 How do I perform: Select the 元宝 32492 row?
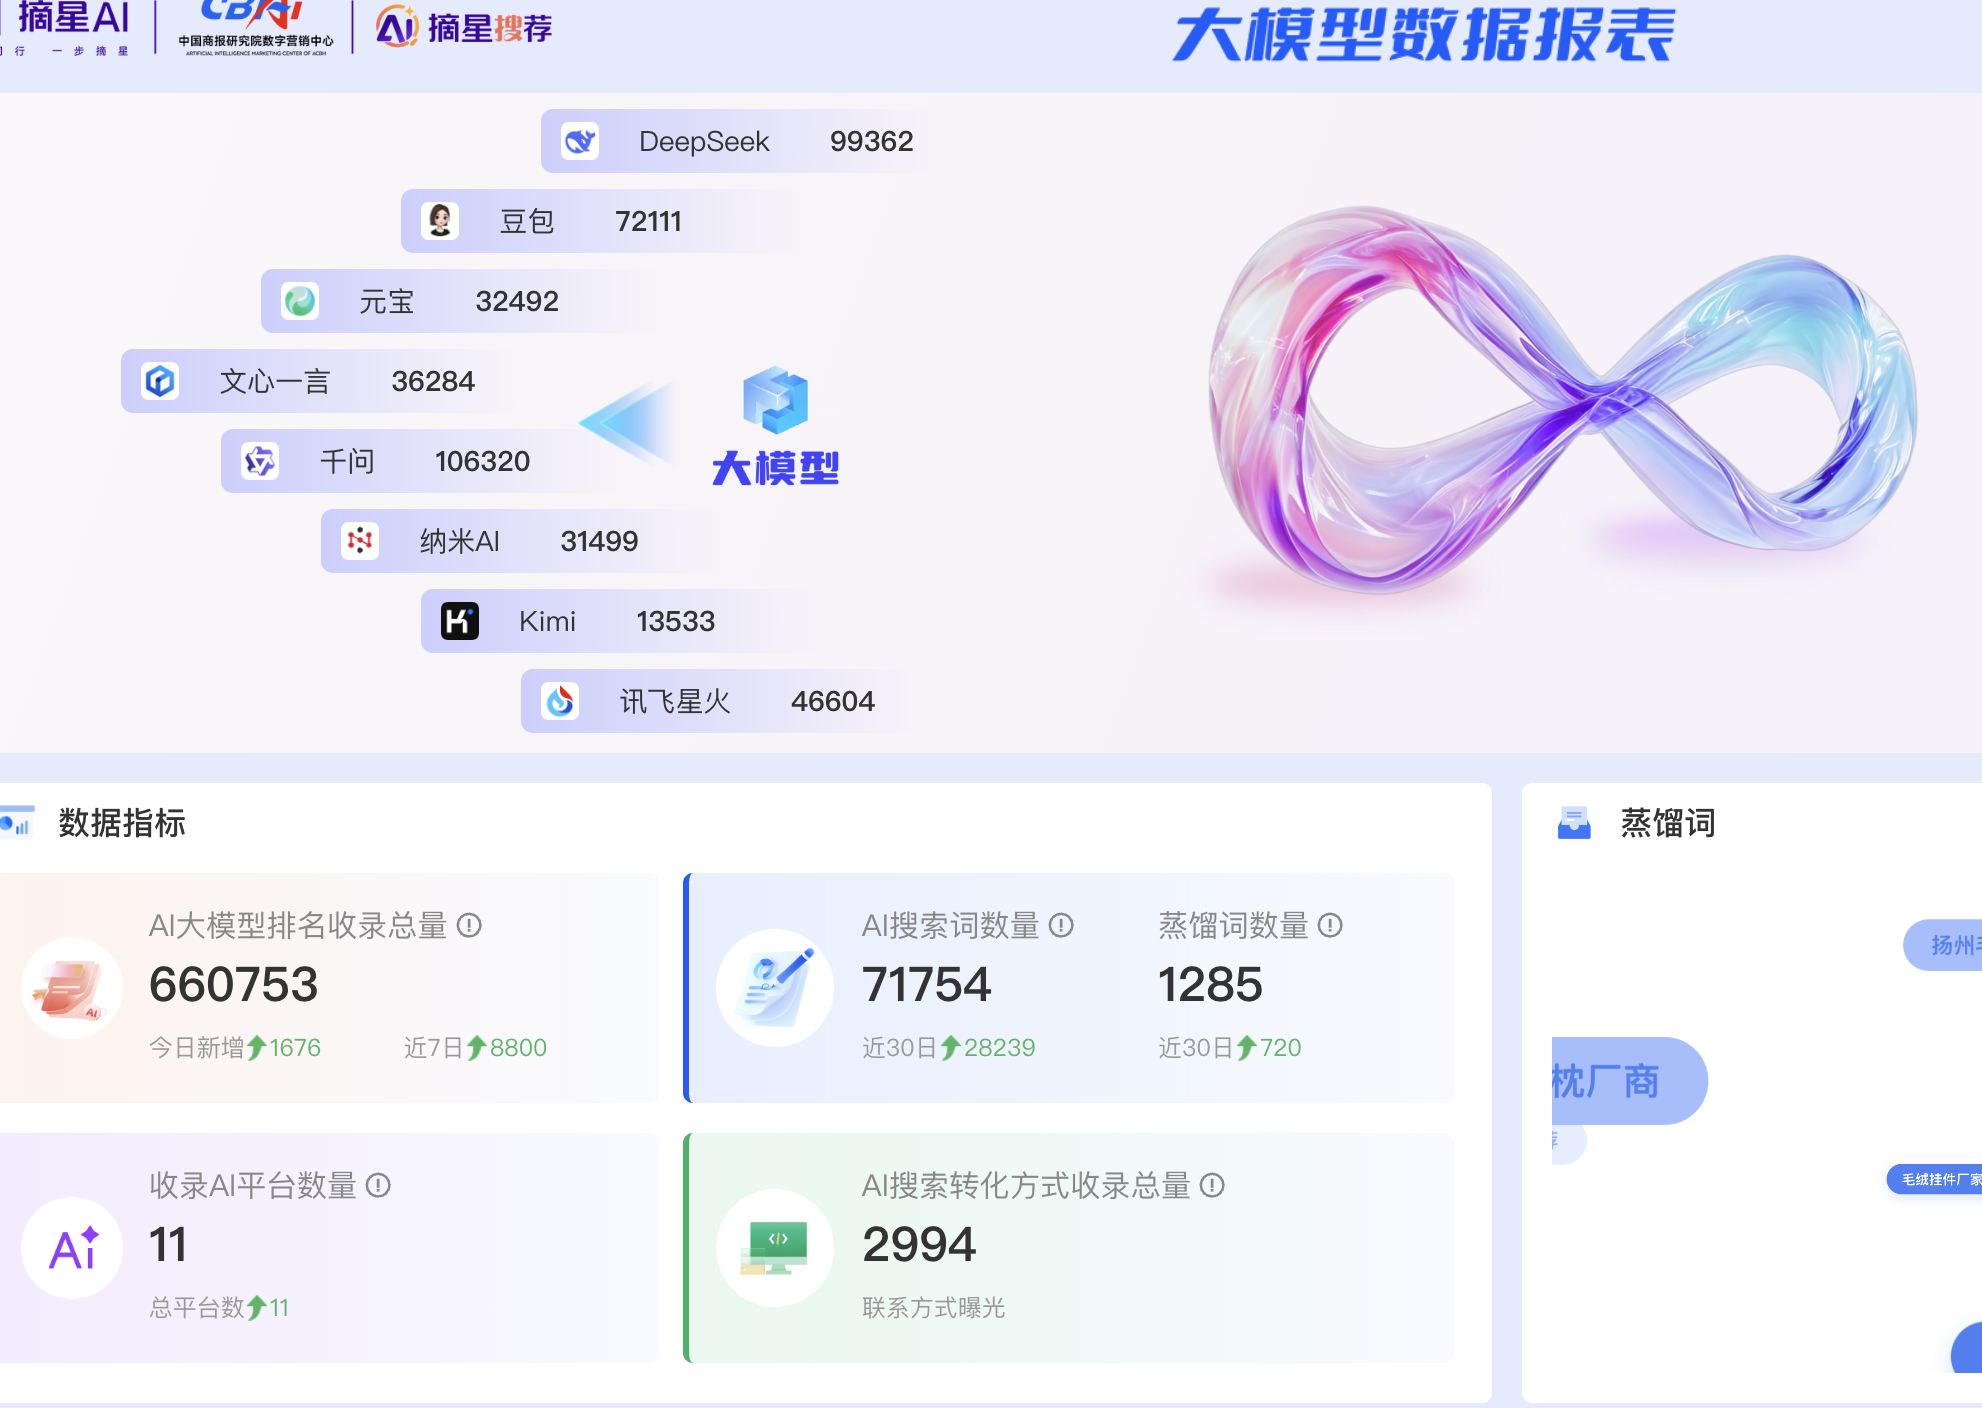[460, 301]
